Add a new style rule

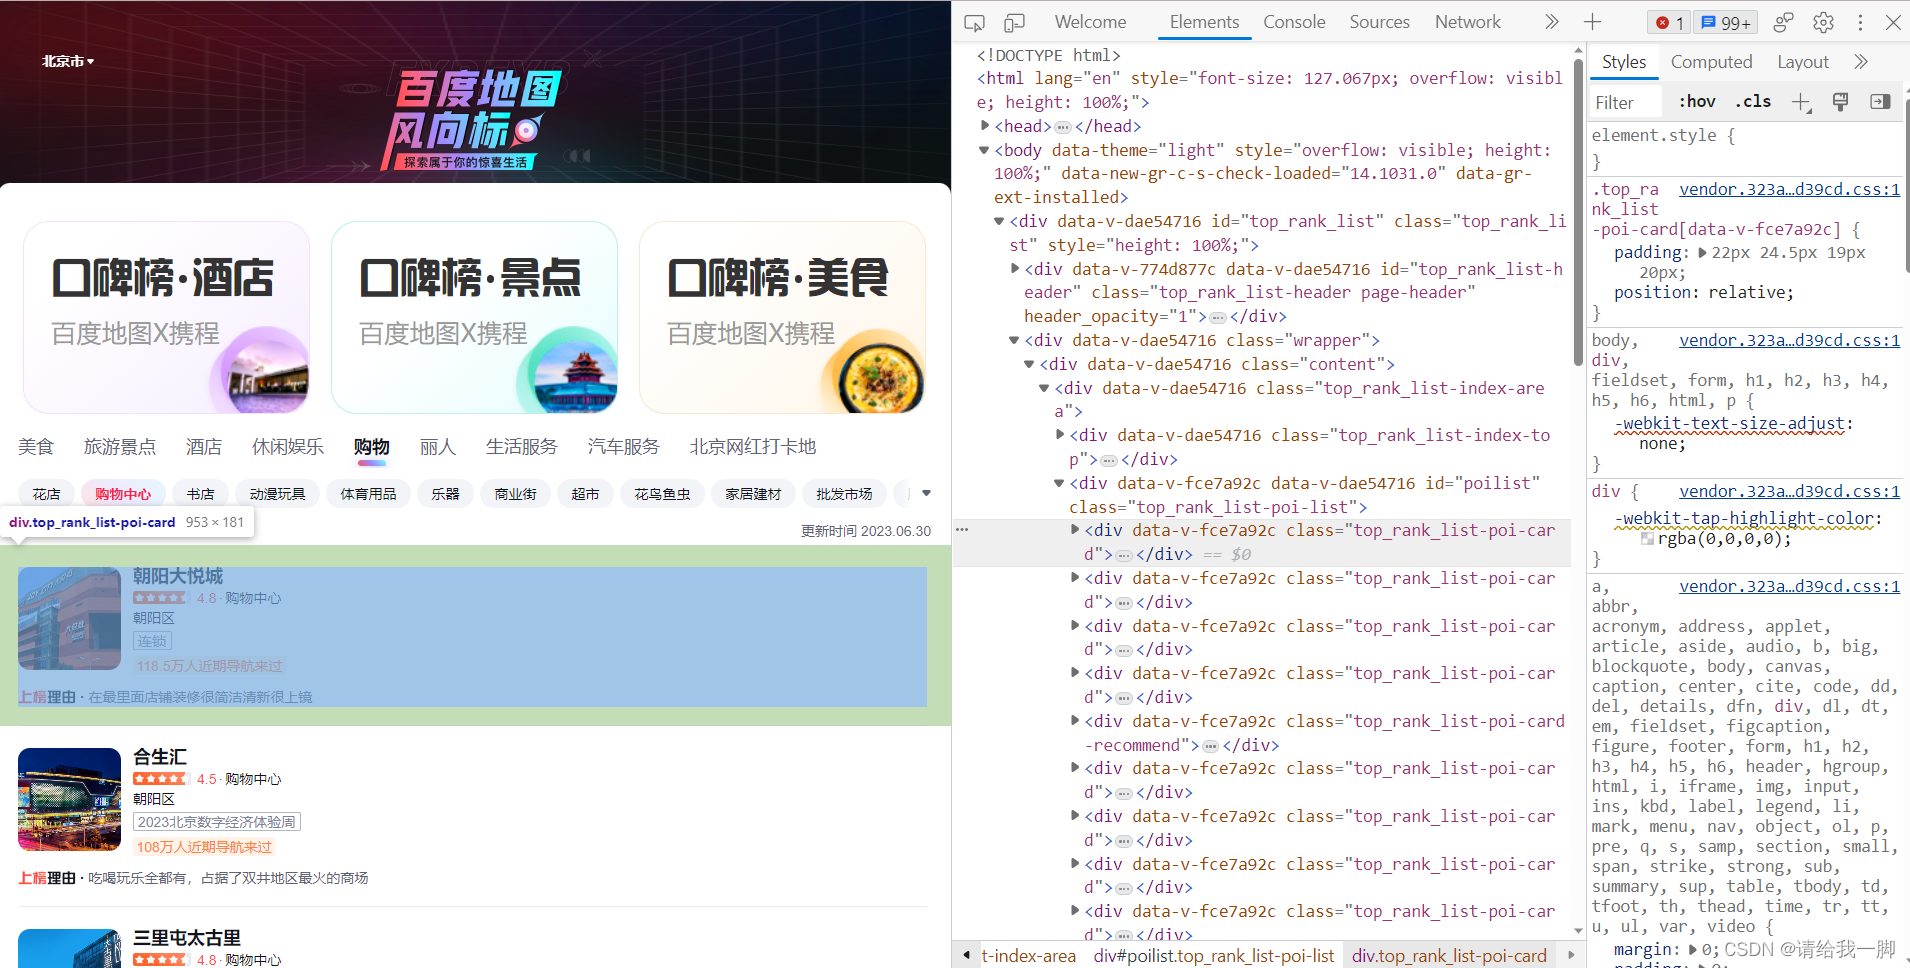tap(1801, 102)
